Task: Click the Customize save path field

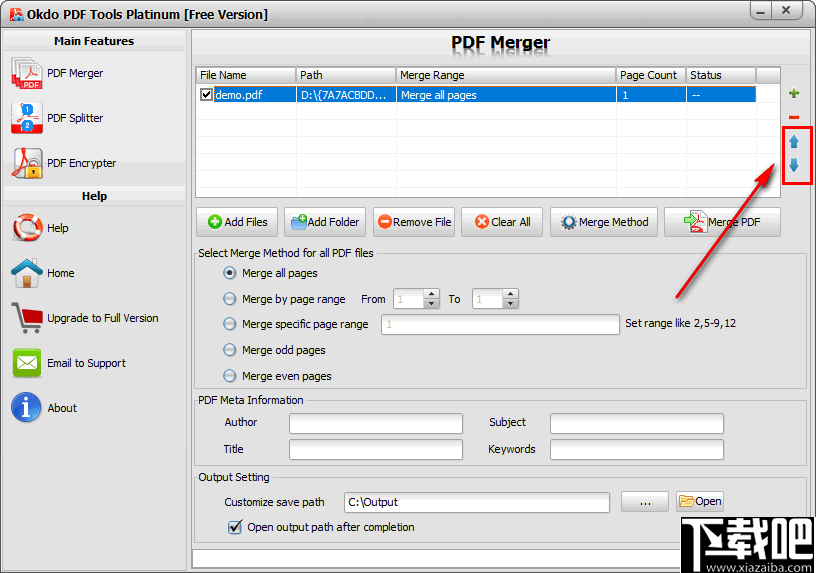Action: (x=477, y=502)
